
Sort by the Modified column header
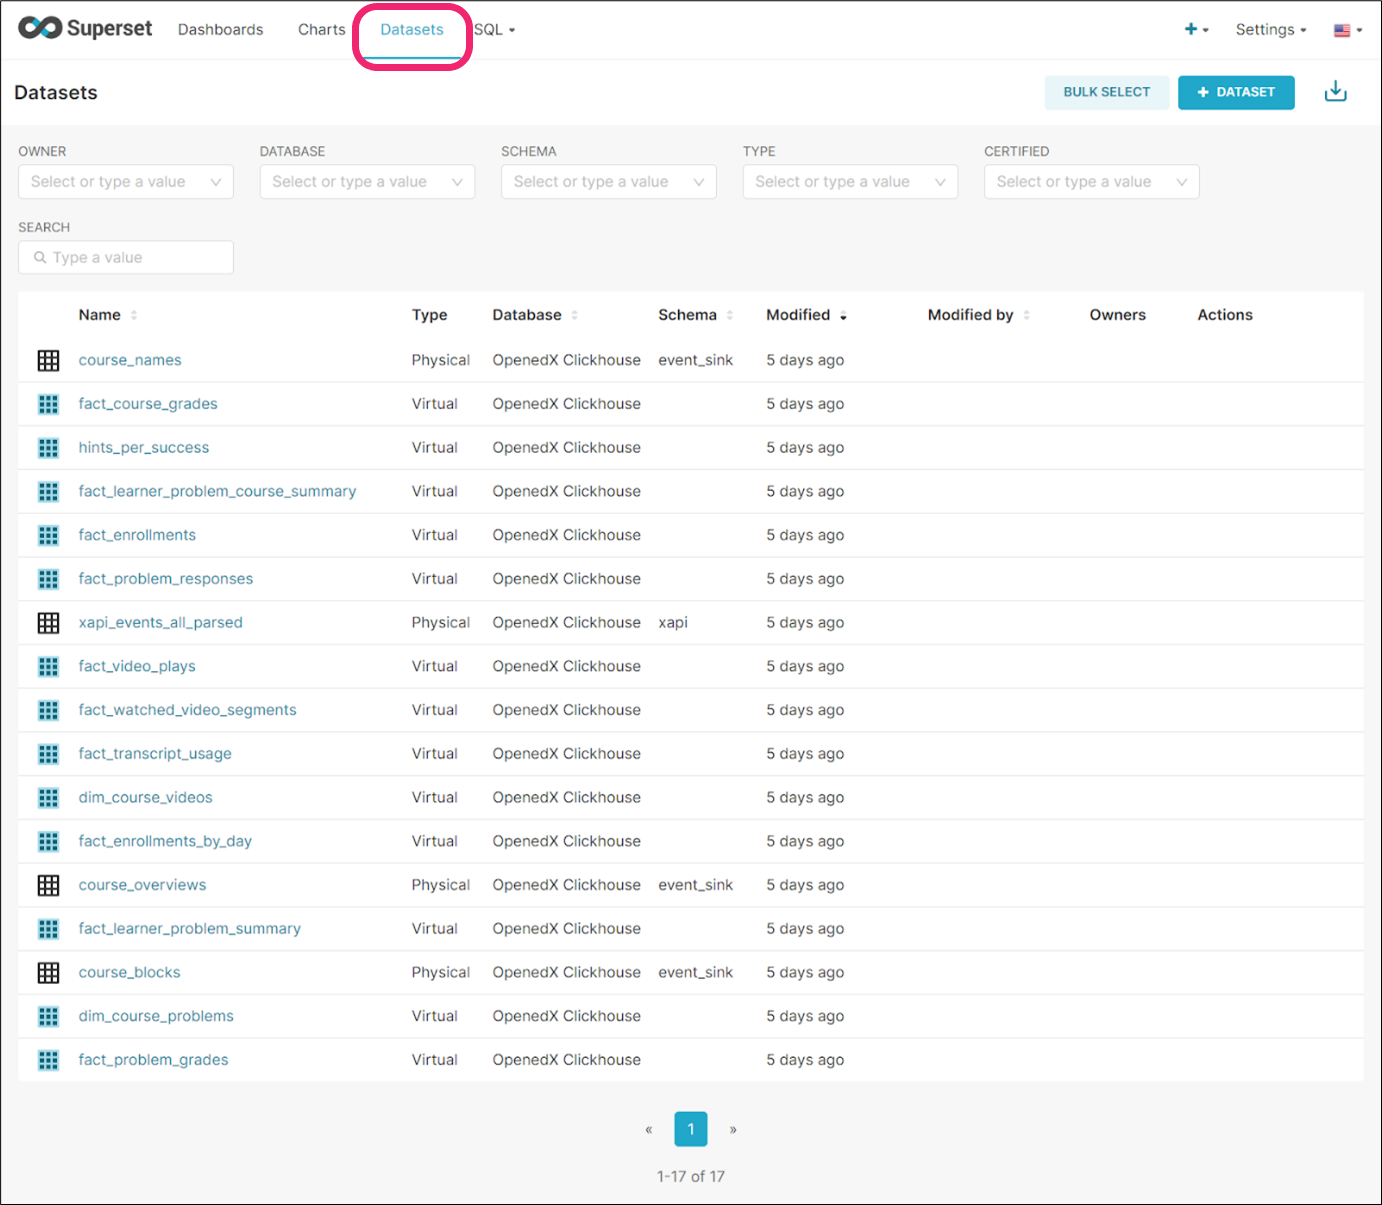(x=806, y=315)
